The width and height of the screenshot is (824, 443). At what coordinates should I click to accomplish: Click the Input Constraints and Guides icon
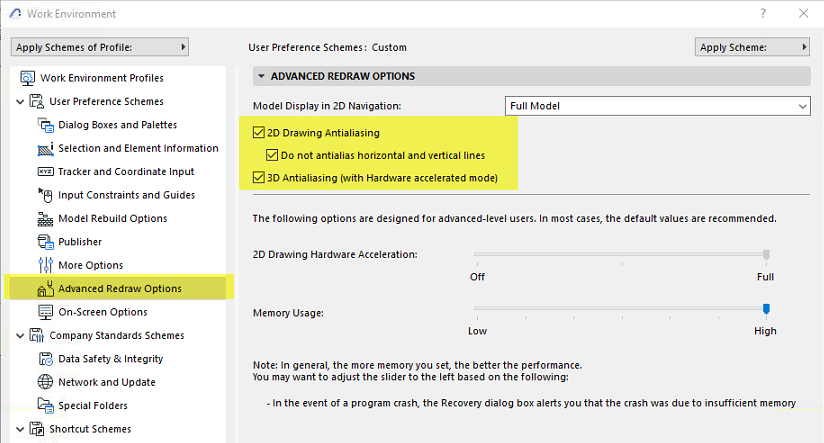(x=44, y=195)
